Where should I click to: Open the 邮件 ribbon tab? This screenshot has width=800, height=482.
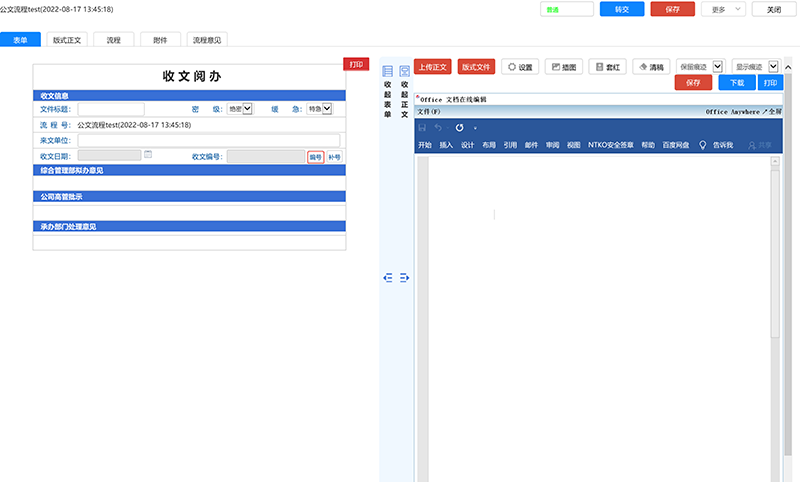[x=532, y=145]
